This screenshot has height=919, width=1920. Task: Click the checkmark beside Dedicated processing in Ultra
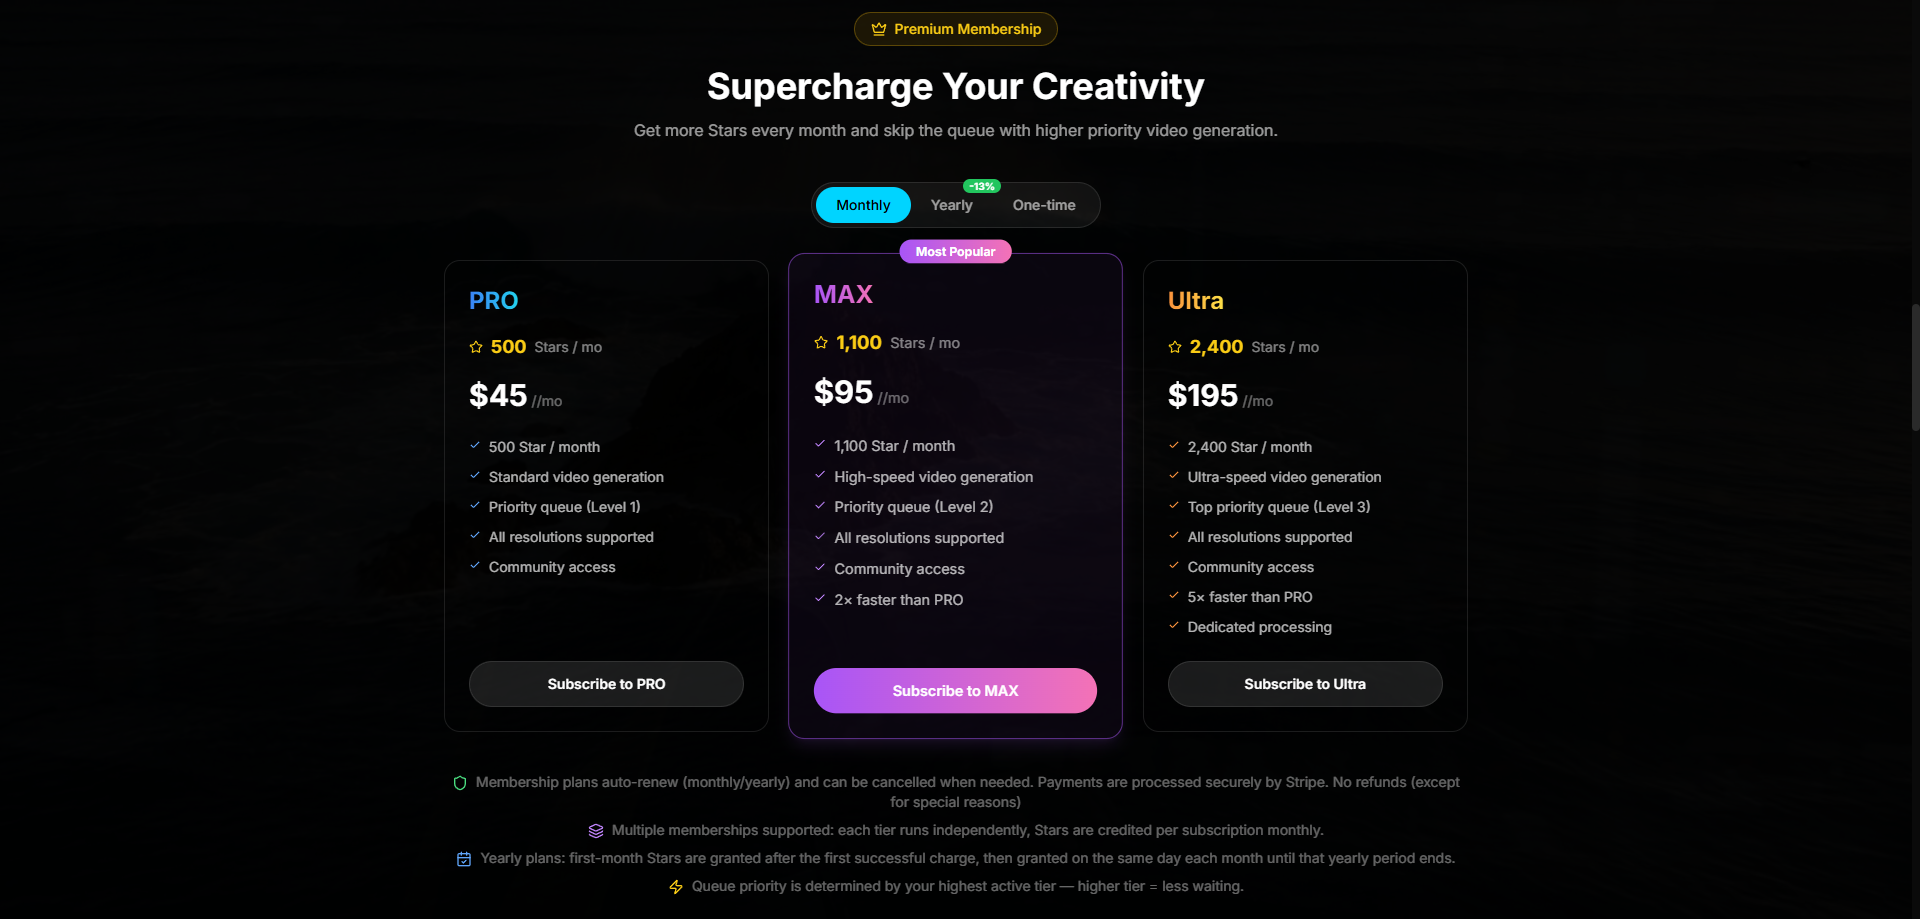[1173, 626]
